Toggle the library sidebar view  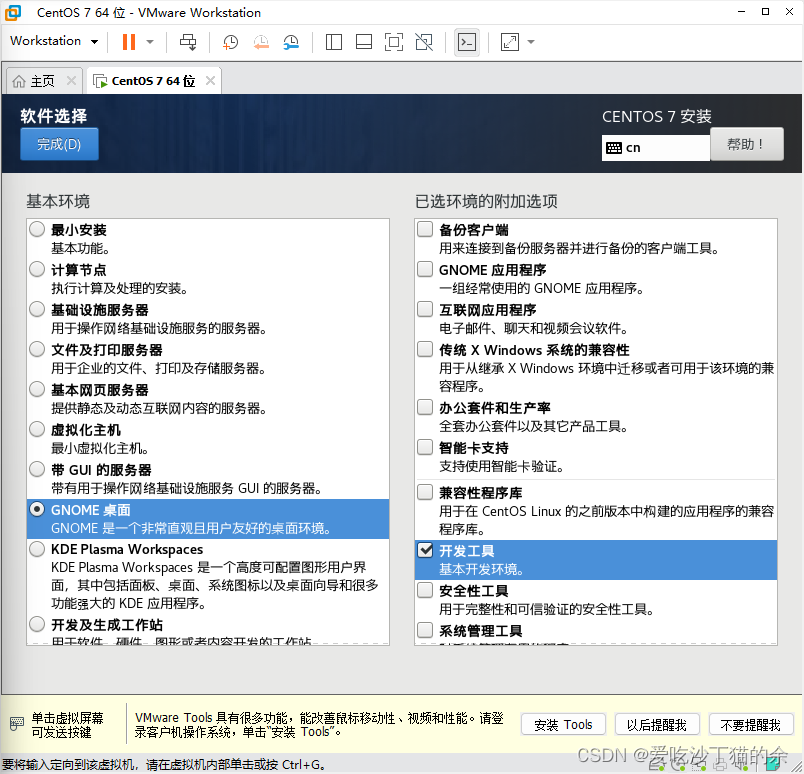click(x=334, y=42)
